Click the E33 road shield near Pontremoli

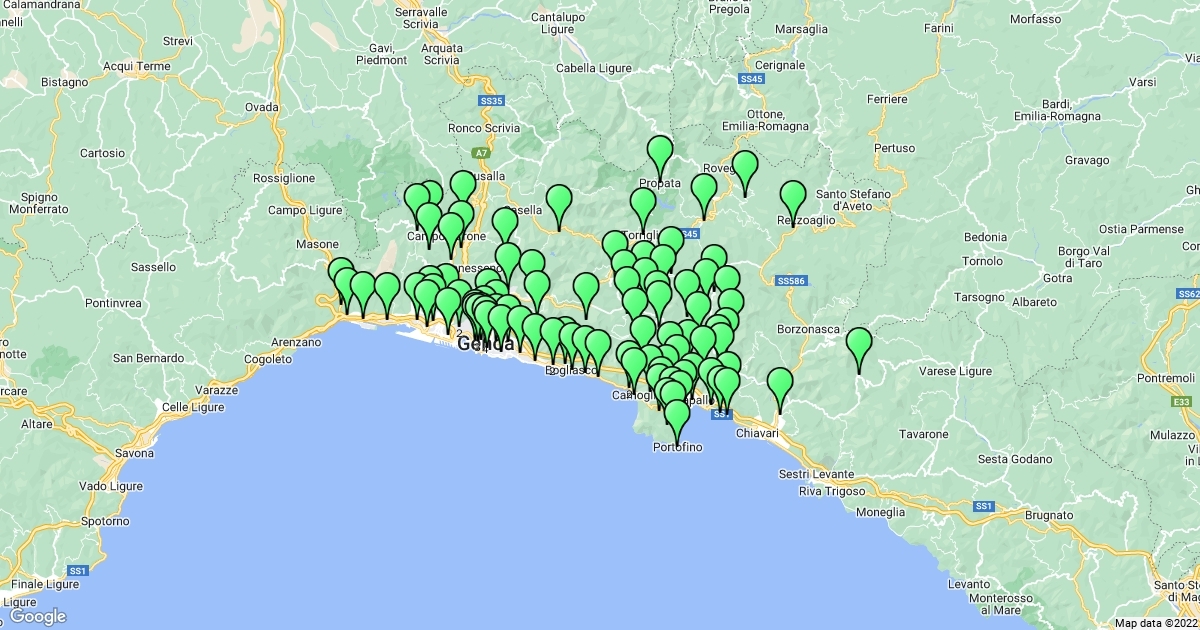tap(1181, 401)
